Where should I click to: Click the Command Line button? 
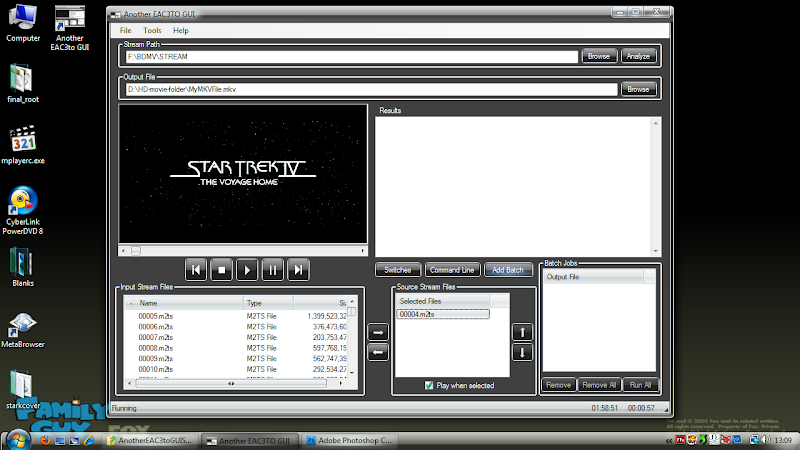452,270
